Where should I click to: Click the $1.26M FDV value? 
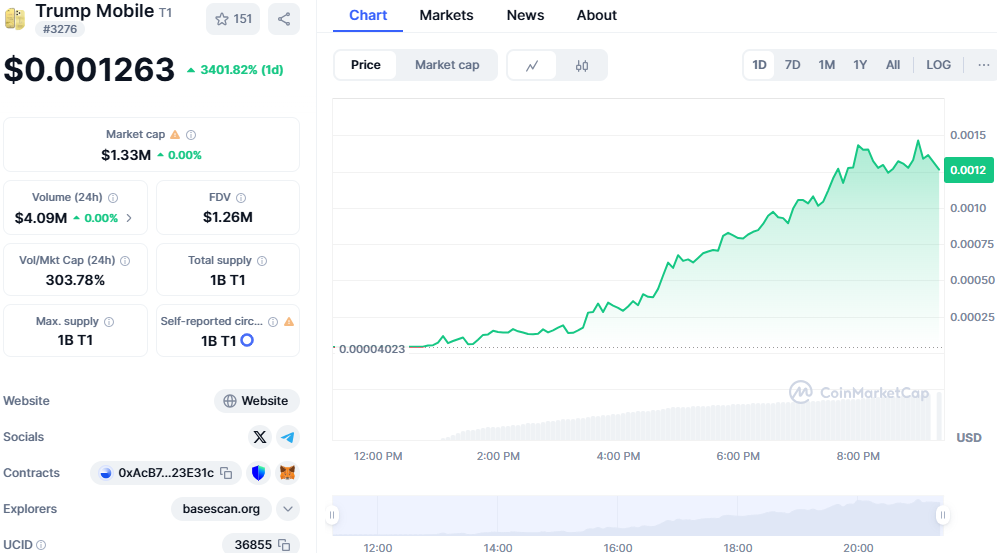point(228,217)
